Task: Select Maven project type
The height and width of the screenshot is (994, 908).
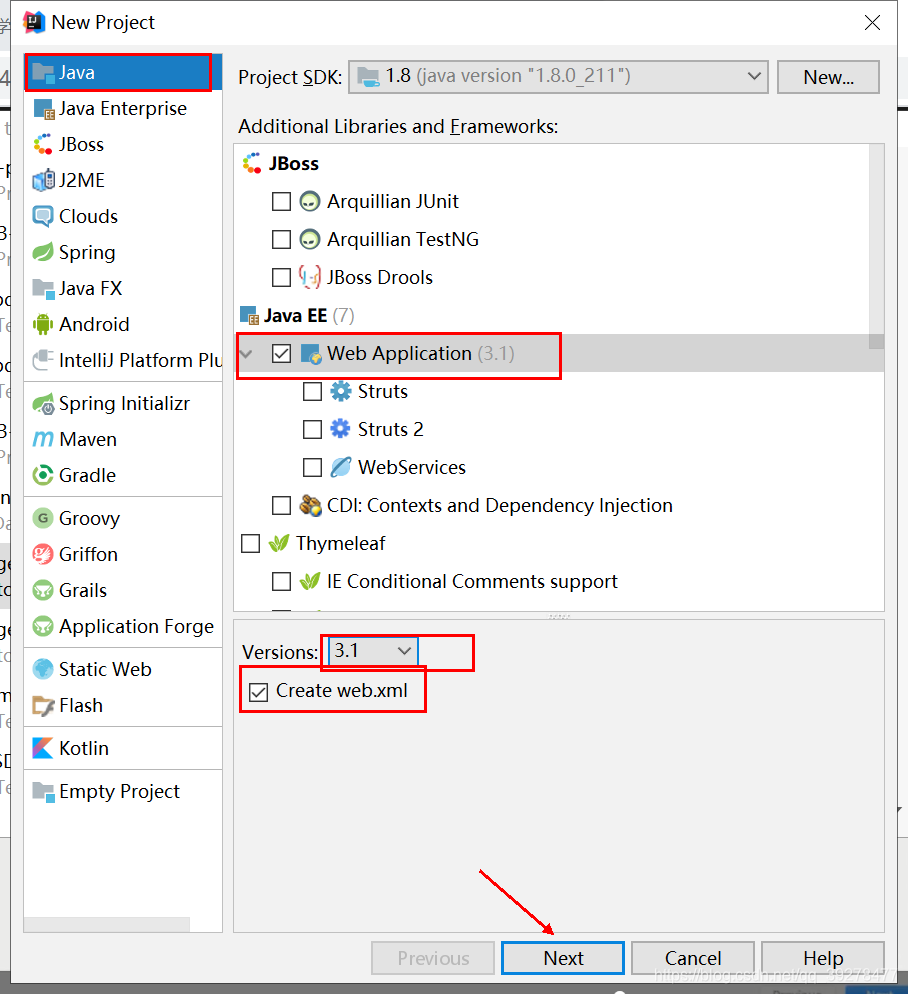Action: pos(123,439)
